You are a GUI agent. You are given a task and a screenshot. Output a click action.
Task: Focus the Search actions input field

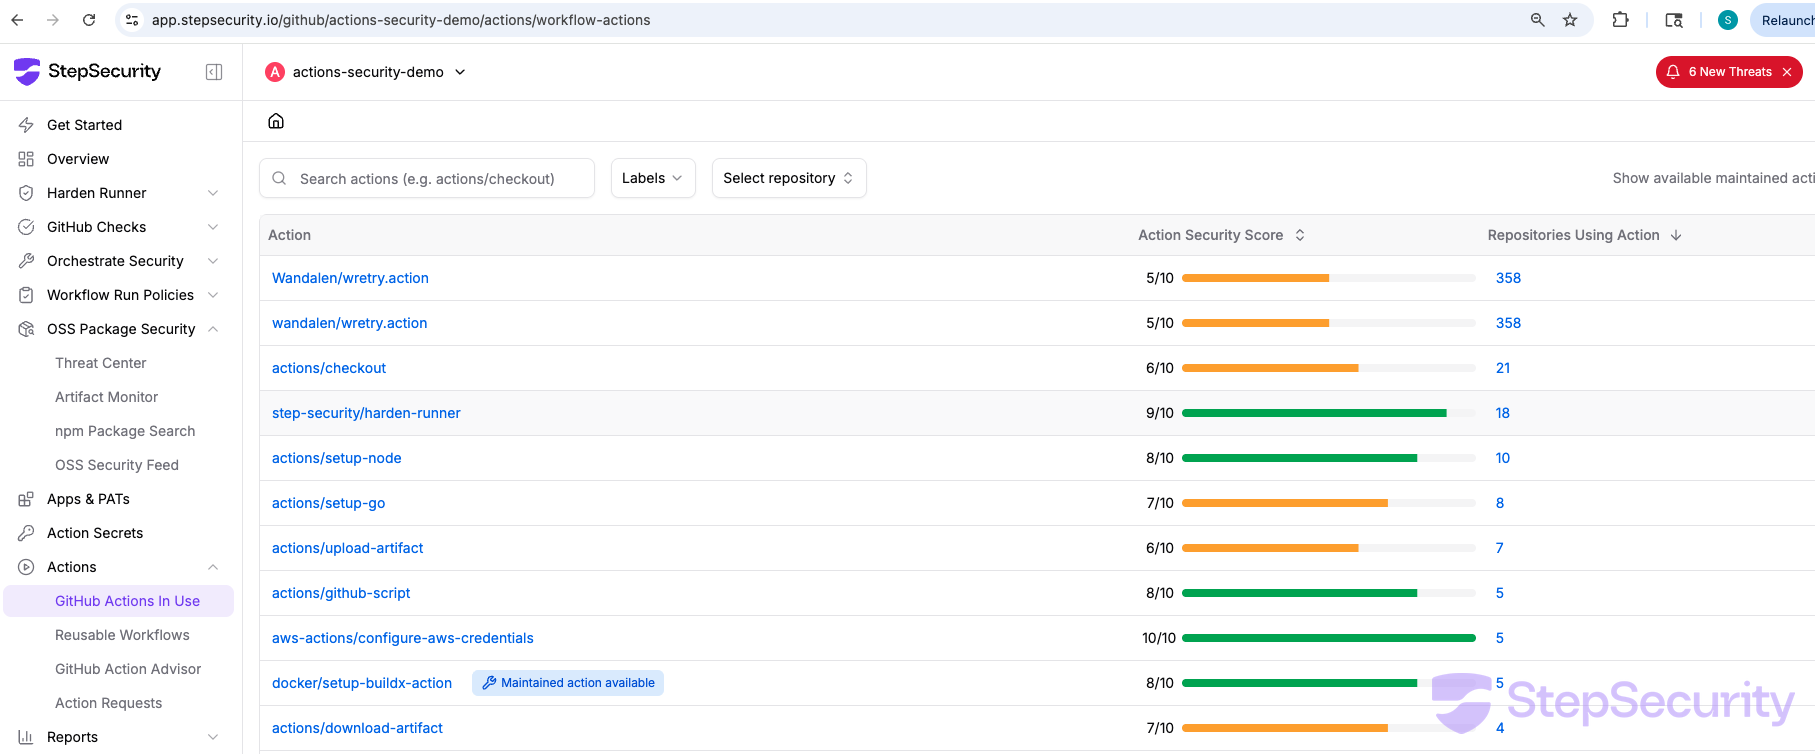427,179
